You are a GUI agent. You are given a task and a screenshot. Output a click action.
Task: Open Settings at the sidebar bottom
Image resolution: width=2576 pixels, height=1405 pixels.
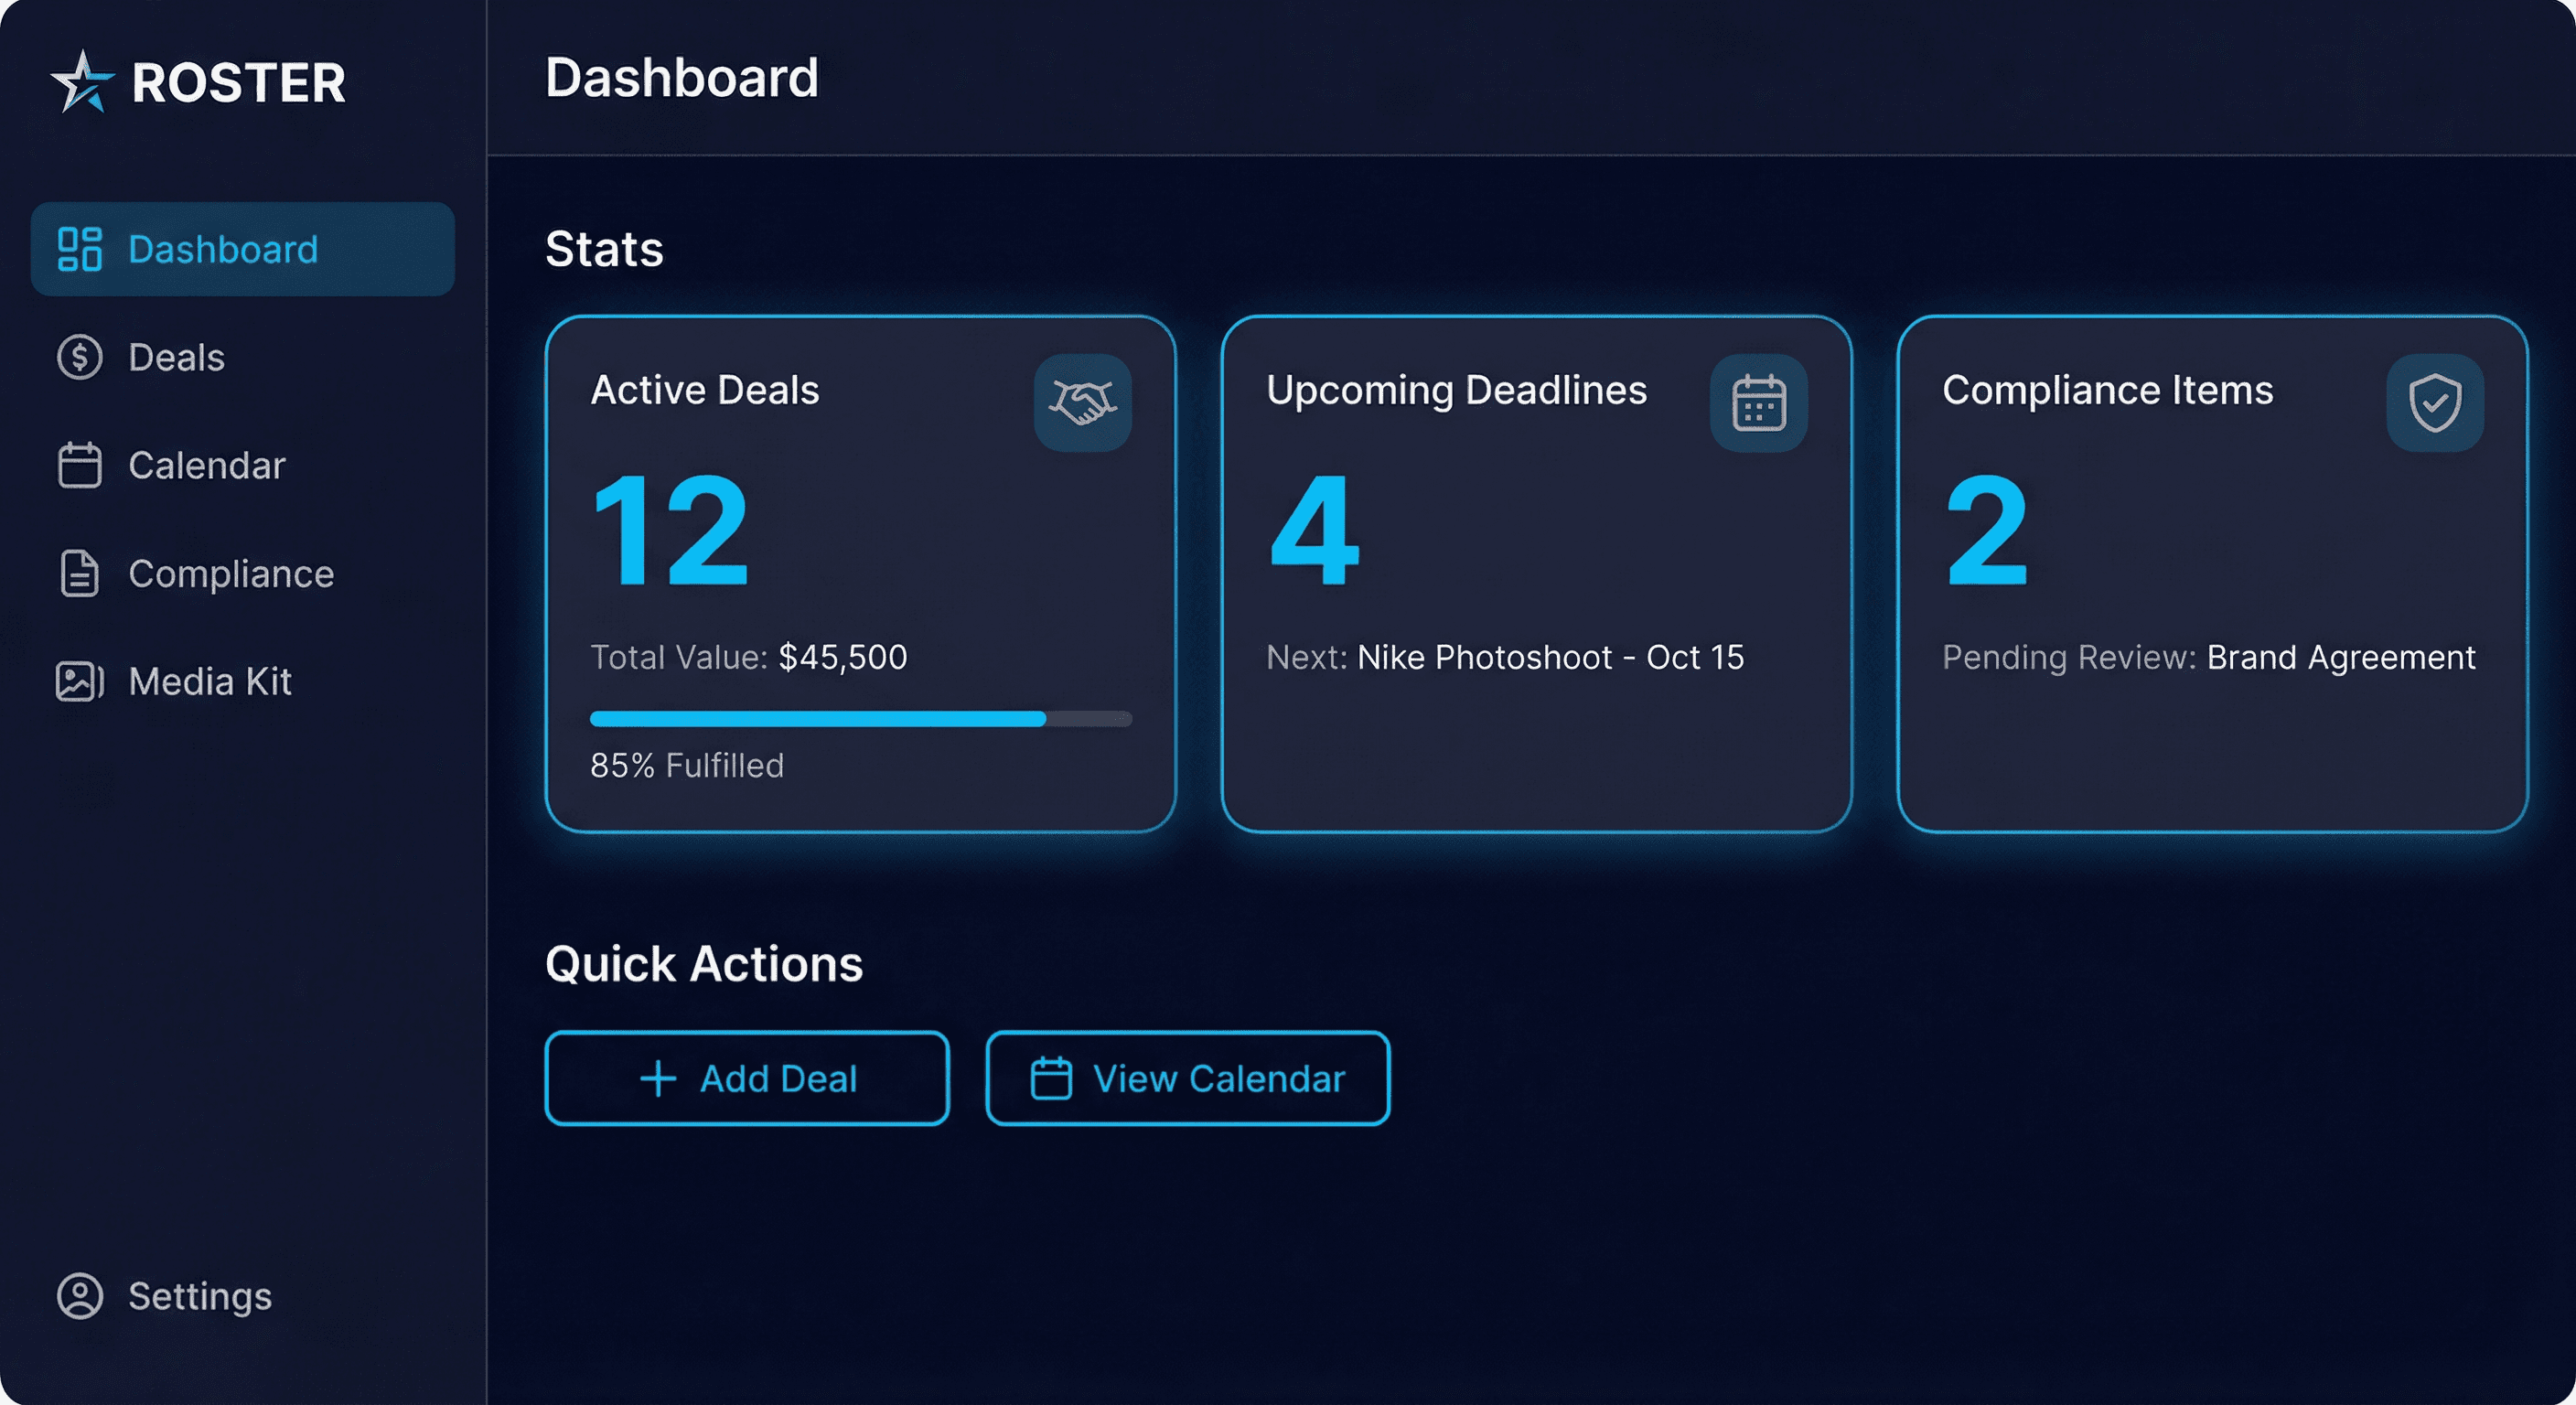(x=200, y=1296)
